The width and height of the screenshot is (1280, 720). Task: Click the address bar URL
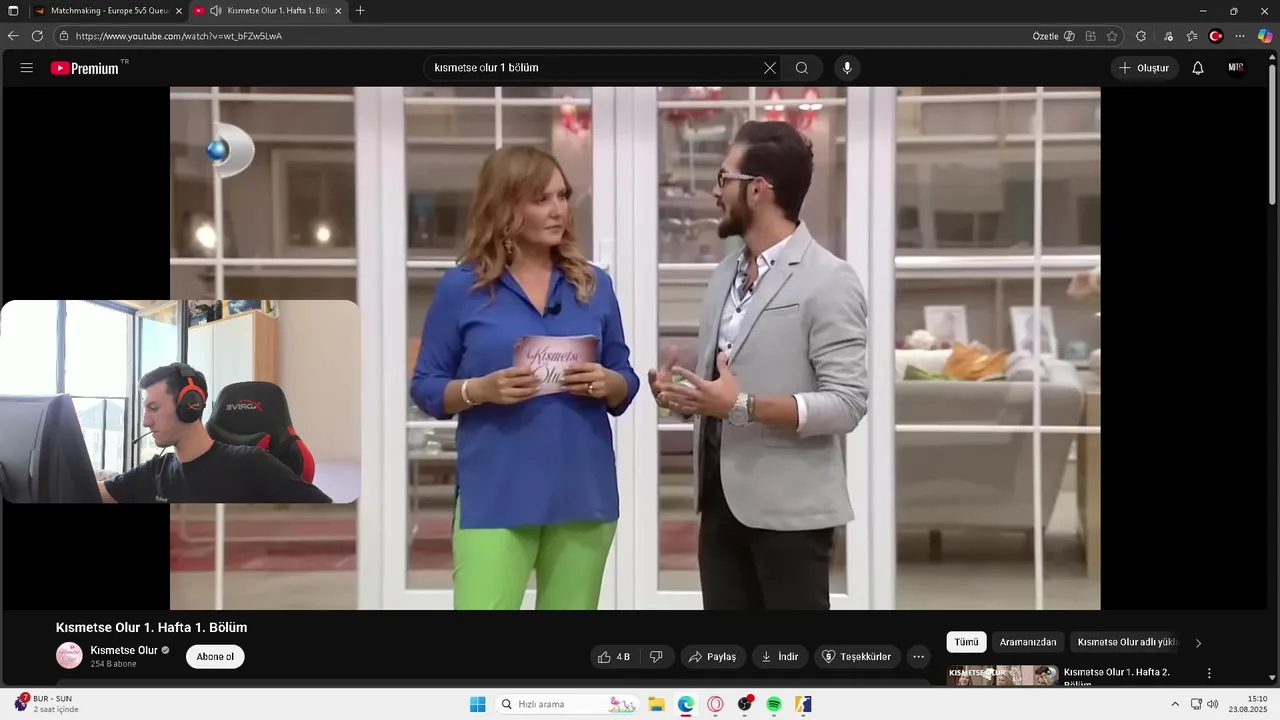coord(179,36)
